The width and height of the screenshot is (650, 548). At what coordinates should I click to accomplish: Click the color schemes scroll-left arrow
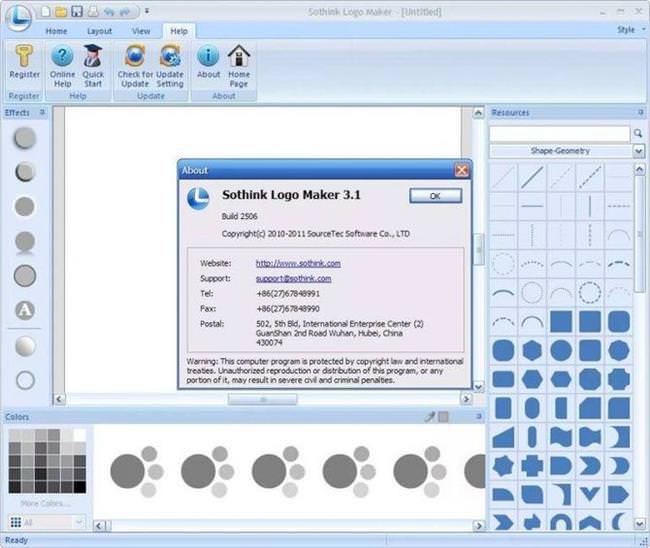pyautogui.click(x=99, y=526)
